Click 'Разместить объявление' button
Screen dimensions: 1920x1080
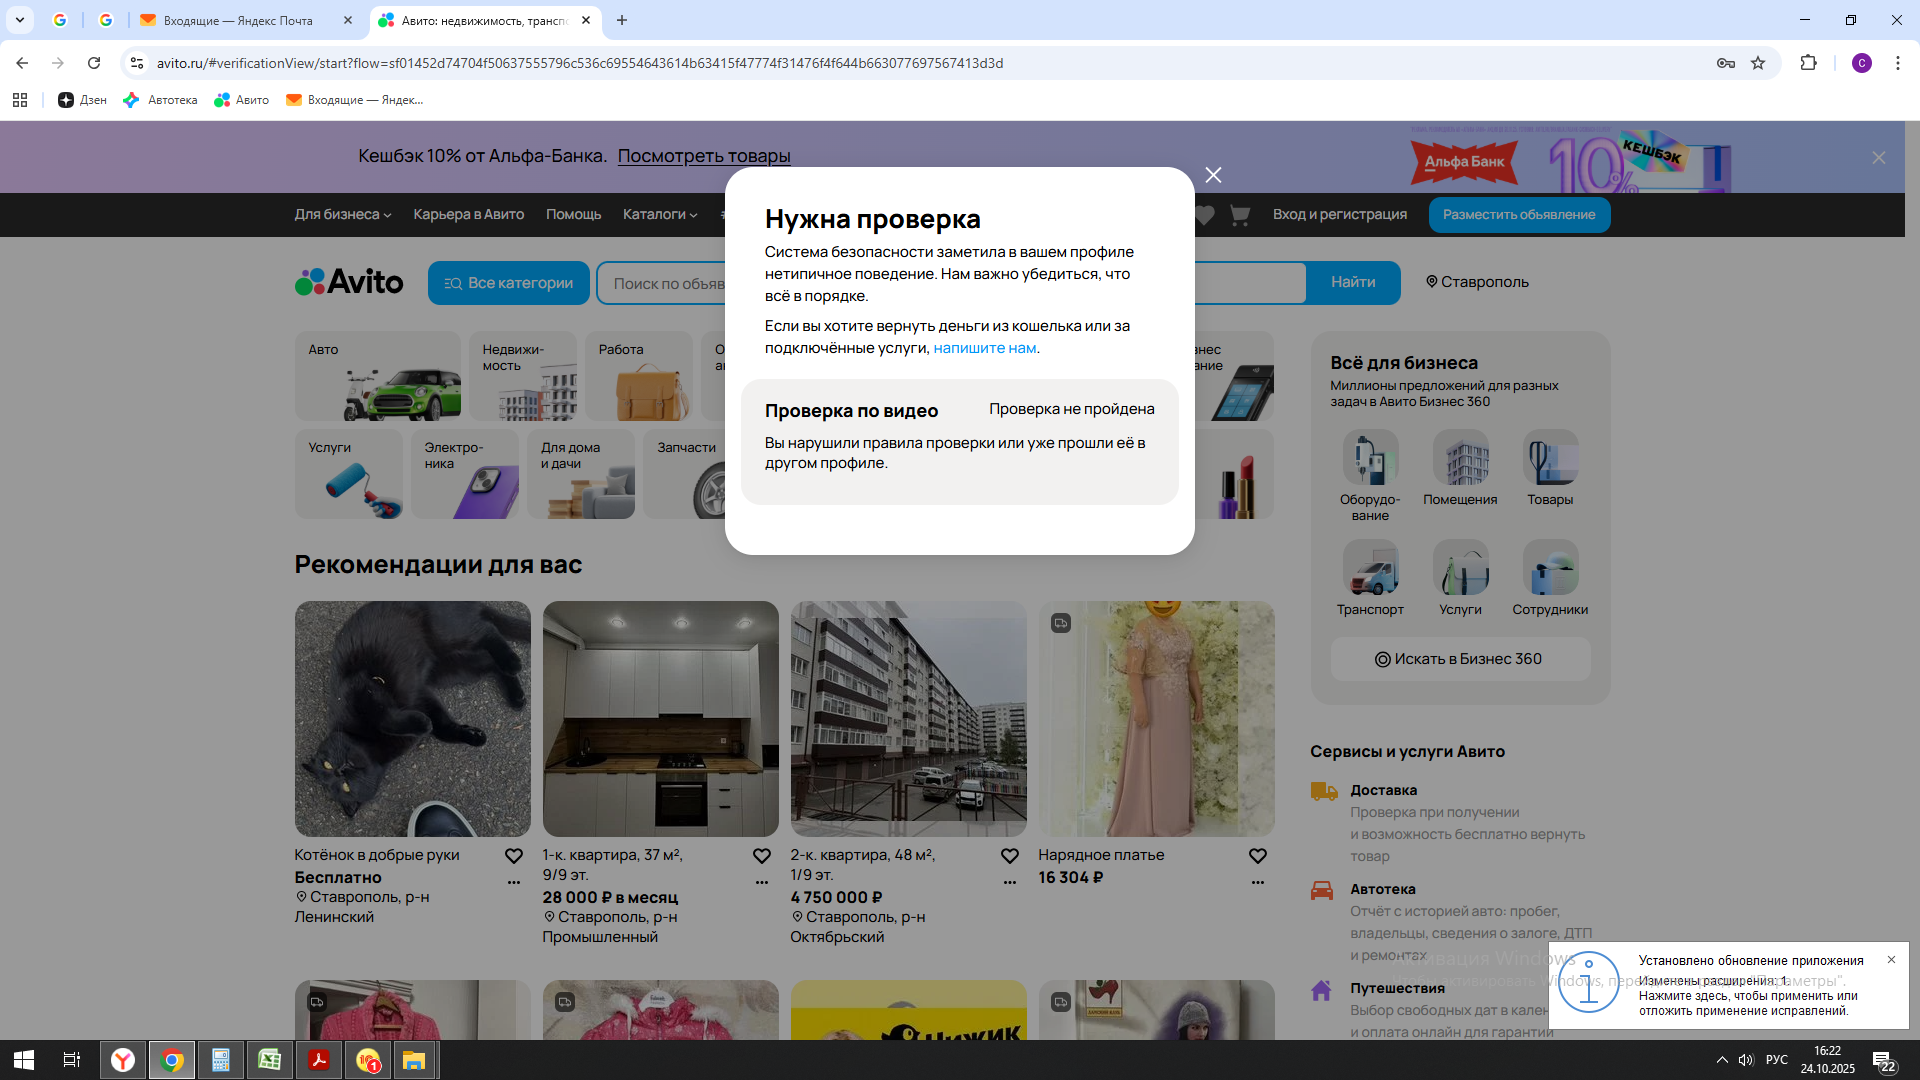pyautogui.click(x=1518, y=214)
